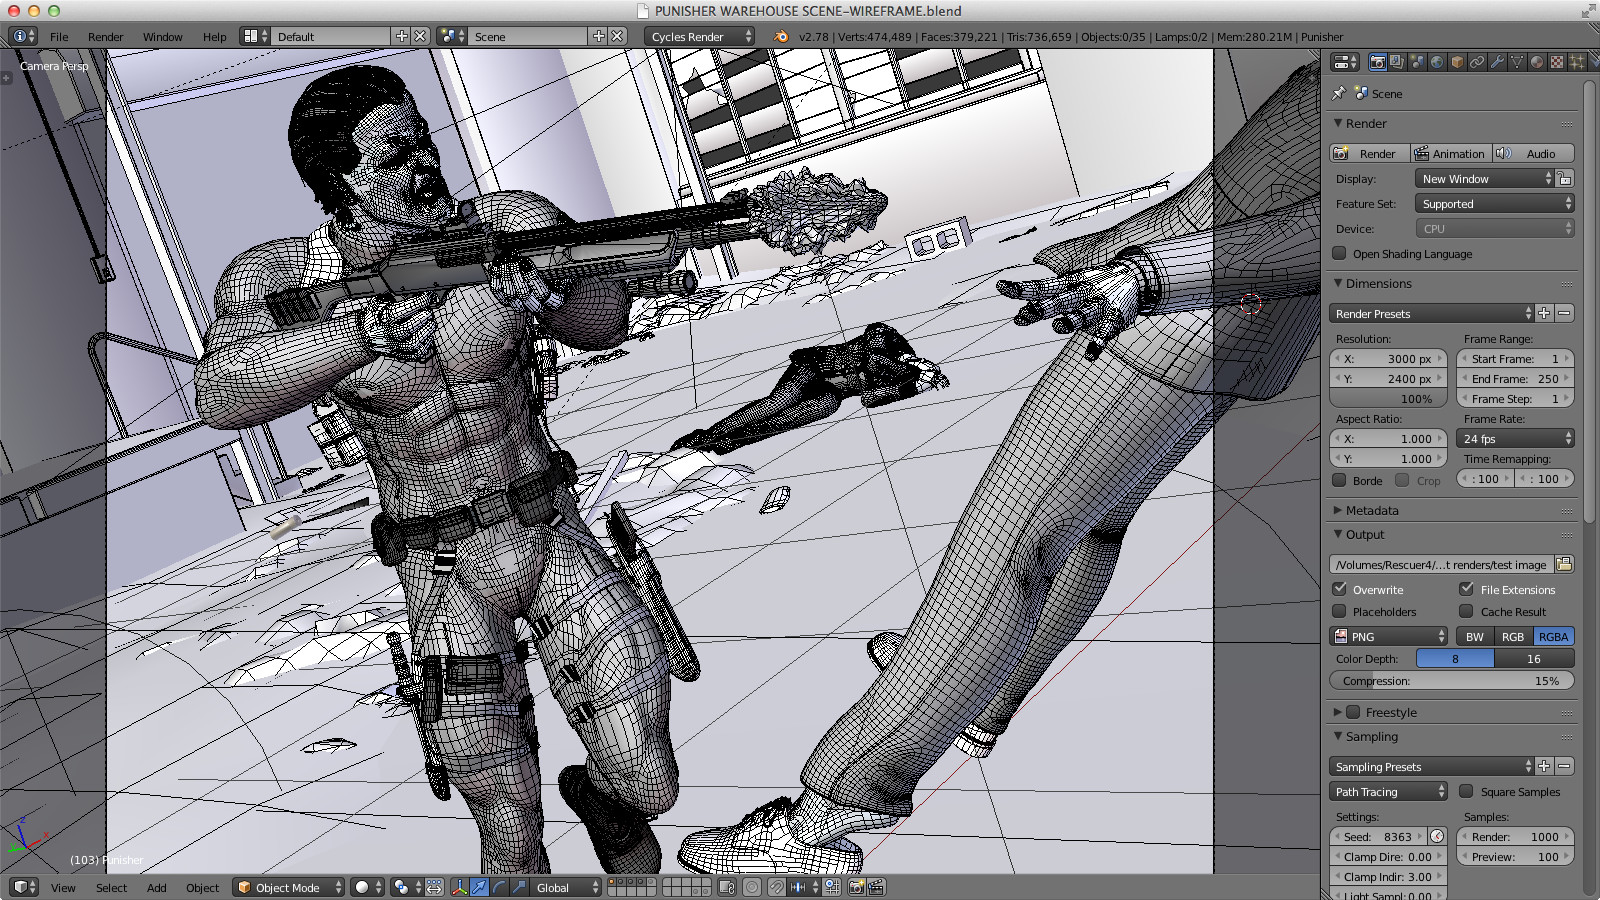Open the 3D view Add menu
The image size is (1600, 900).
point(157,887)
